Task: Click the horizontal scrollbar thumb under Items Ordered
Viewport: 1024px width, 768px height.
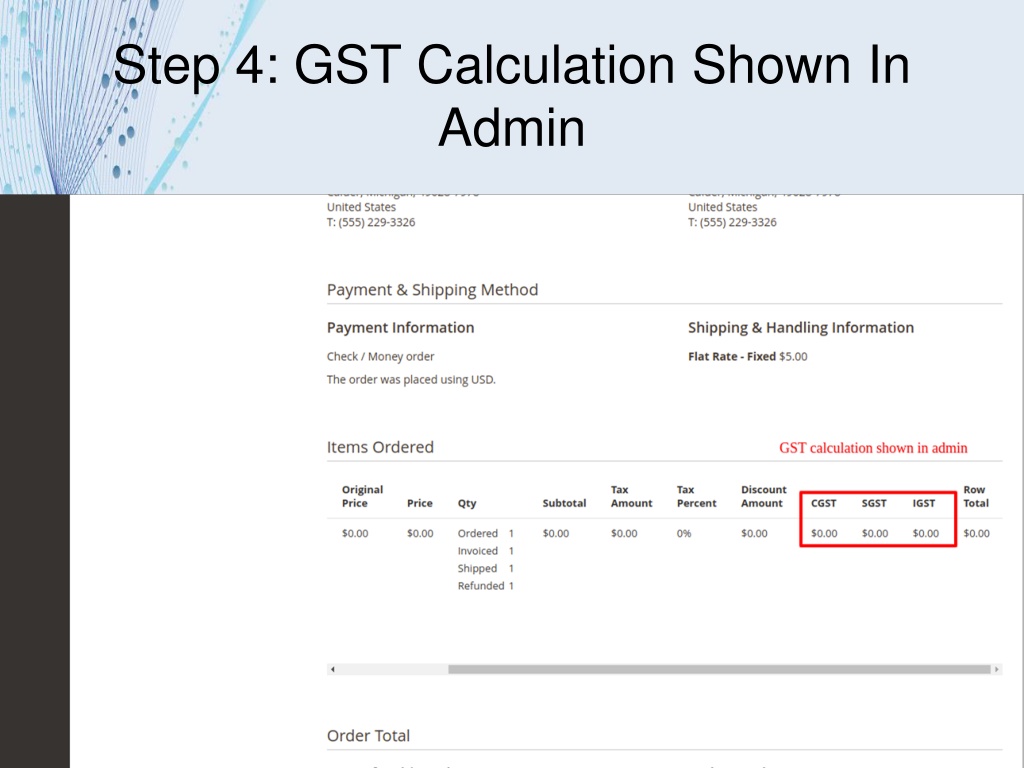Action: [719, 669]
